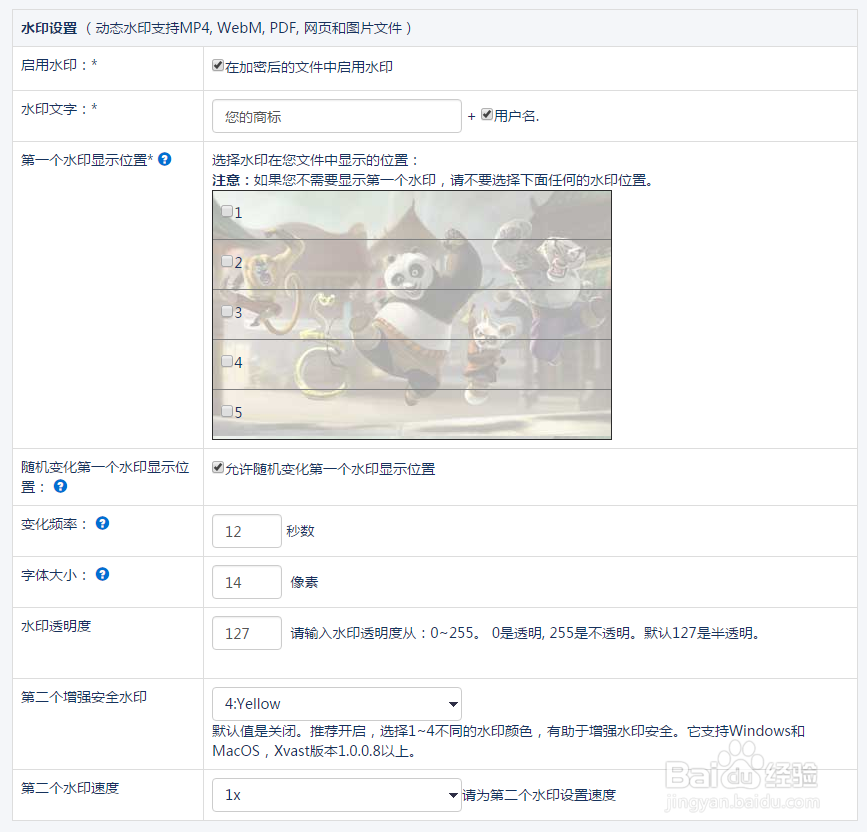867x832 pixels.
Task: Toggle 允许随机变化第一个水印显示位置 checkbox
Action: tap(218, 468)
